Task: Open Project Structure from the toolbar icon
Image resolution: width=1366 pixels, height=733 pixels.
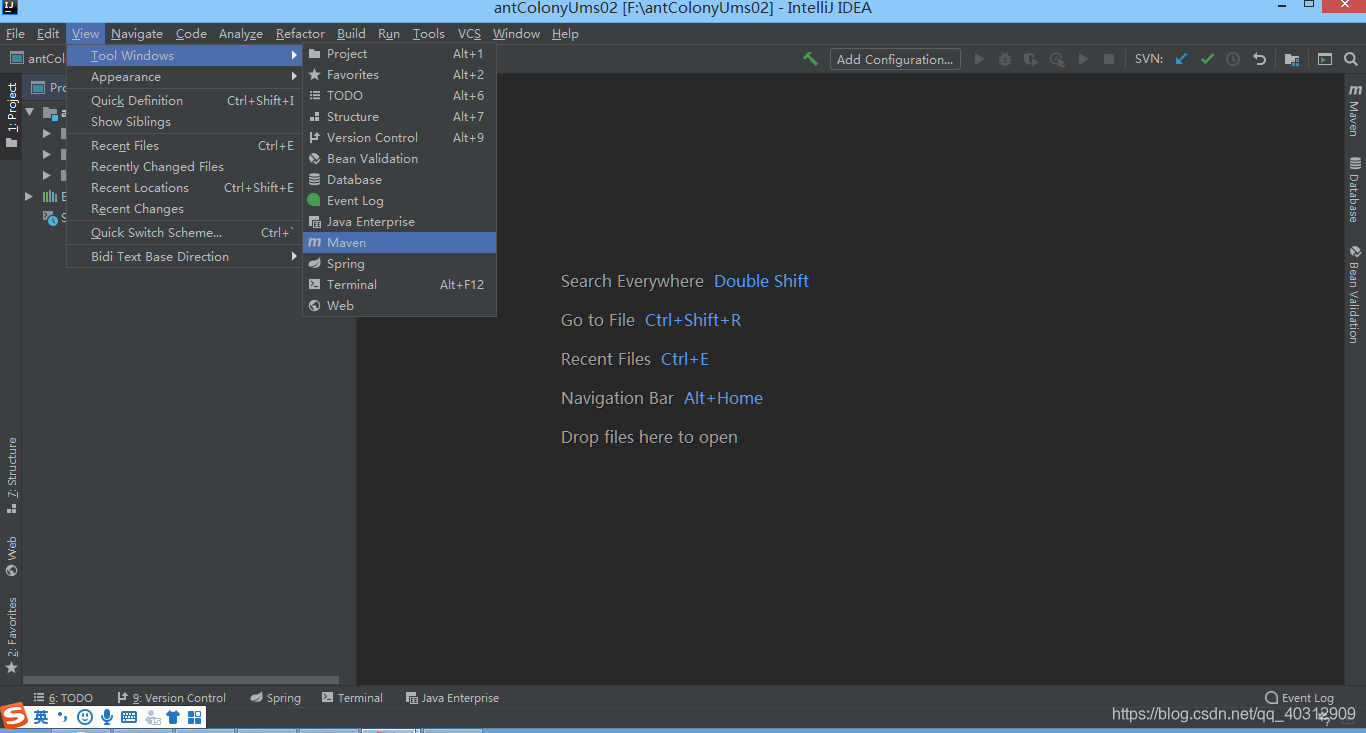Action: click(1292, 59)
